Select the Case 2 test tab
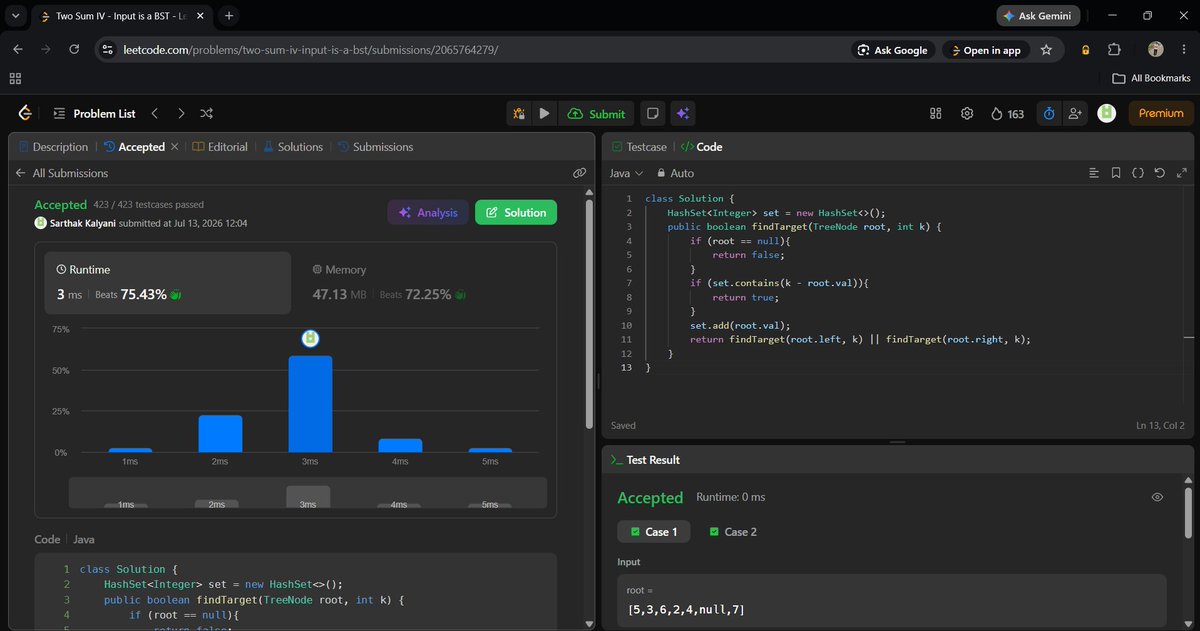This screenshot has width=1200, height=631. 733,532
